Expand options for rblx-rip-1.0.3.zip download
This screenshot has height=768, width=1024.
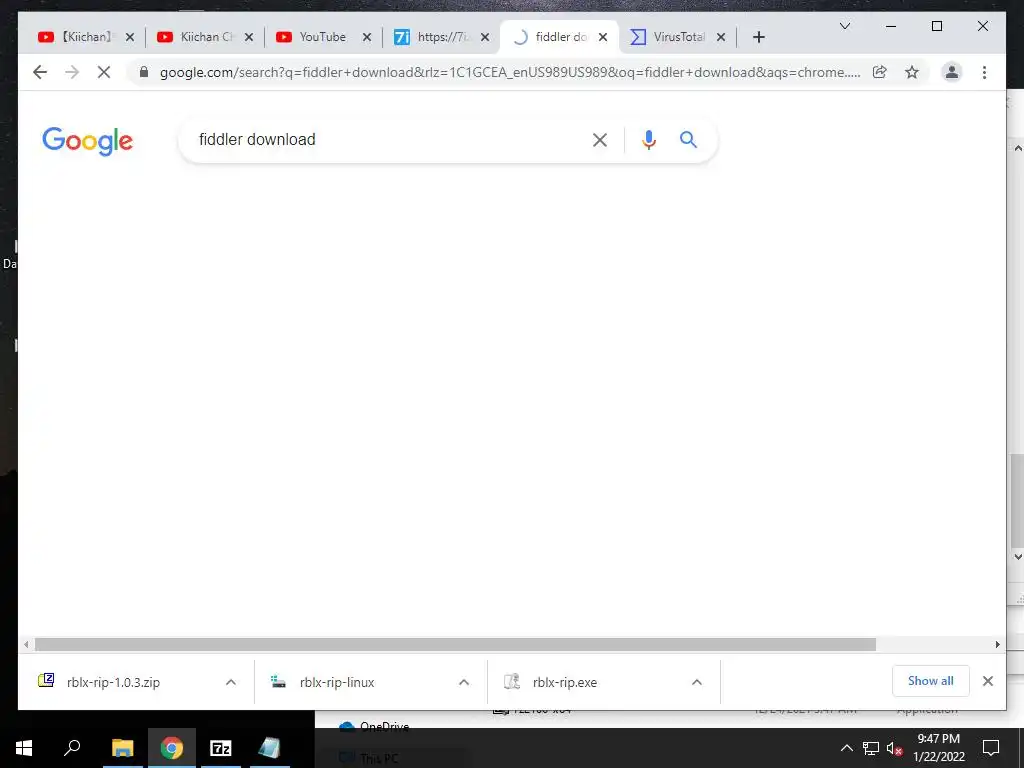click(x=231, y=682)
